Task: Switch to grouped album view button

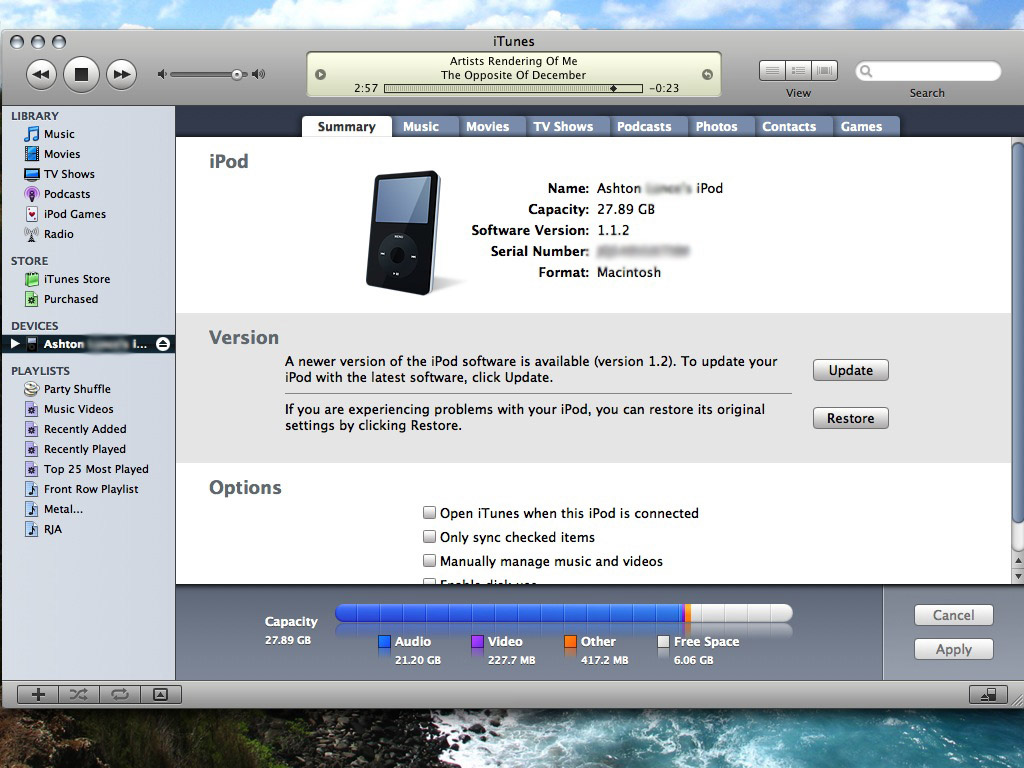Action: [x=798, y=71]
